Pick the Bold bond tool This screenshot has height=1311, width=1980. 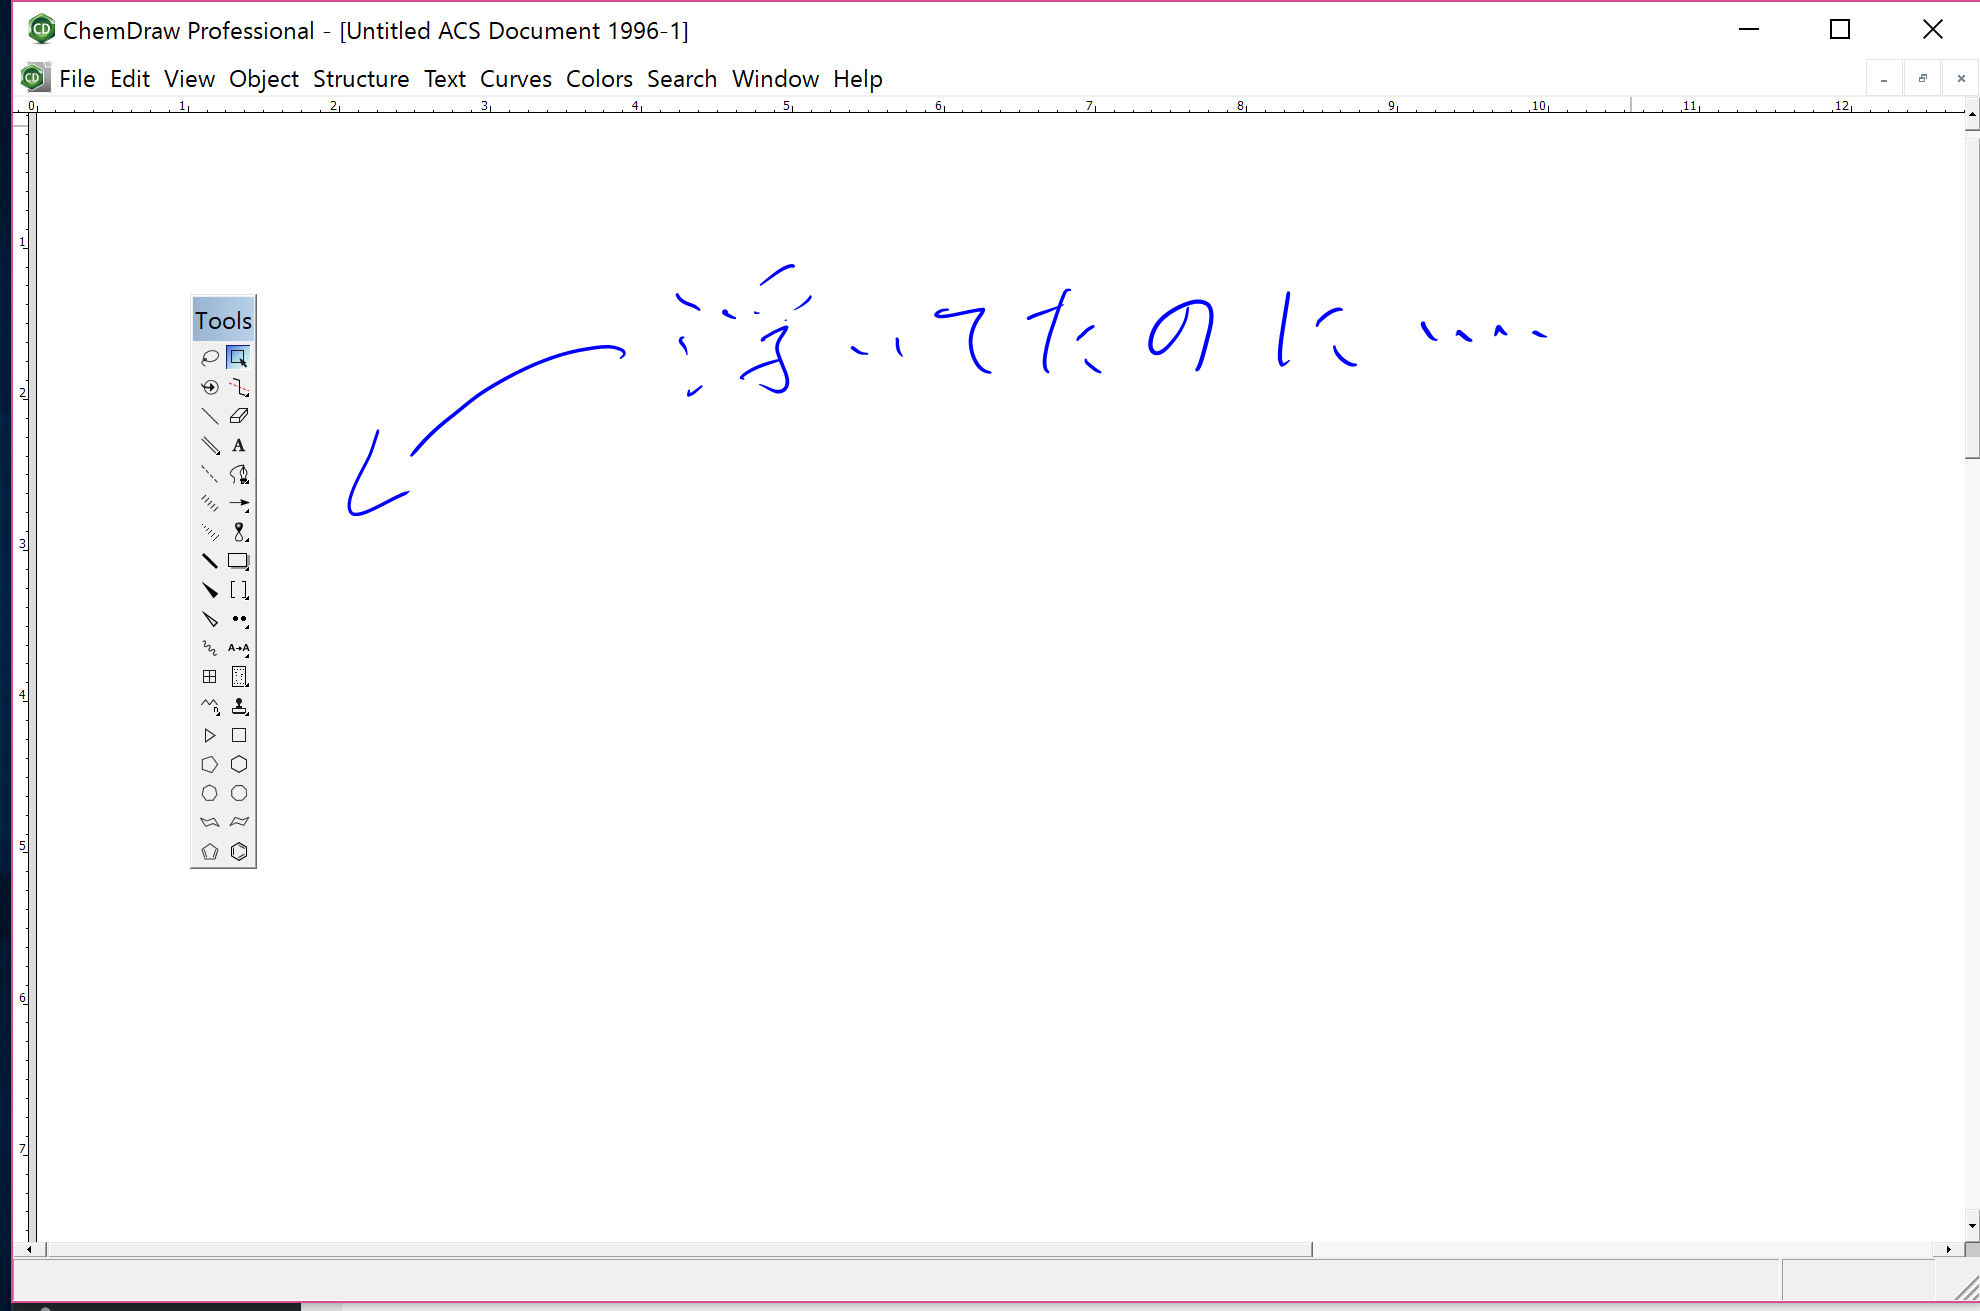[210, 561]
